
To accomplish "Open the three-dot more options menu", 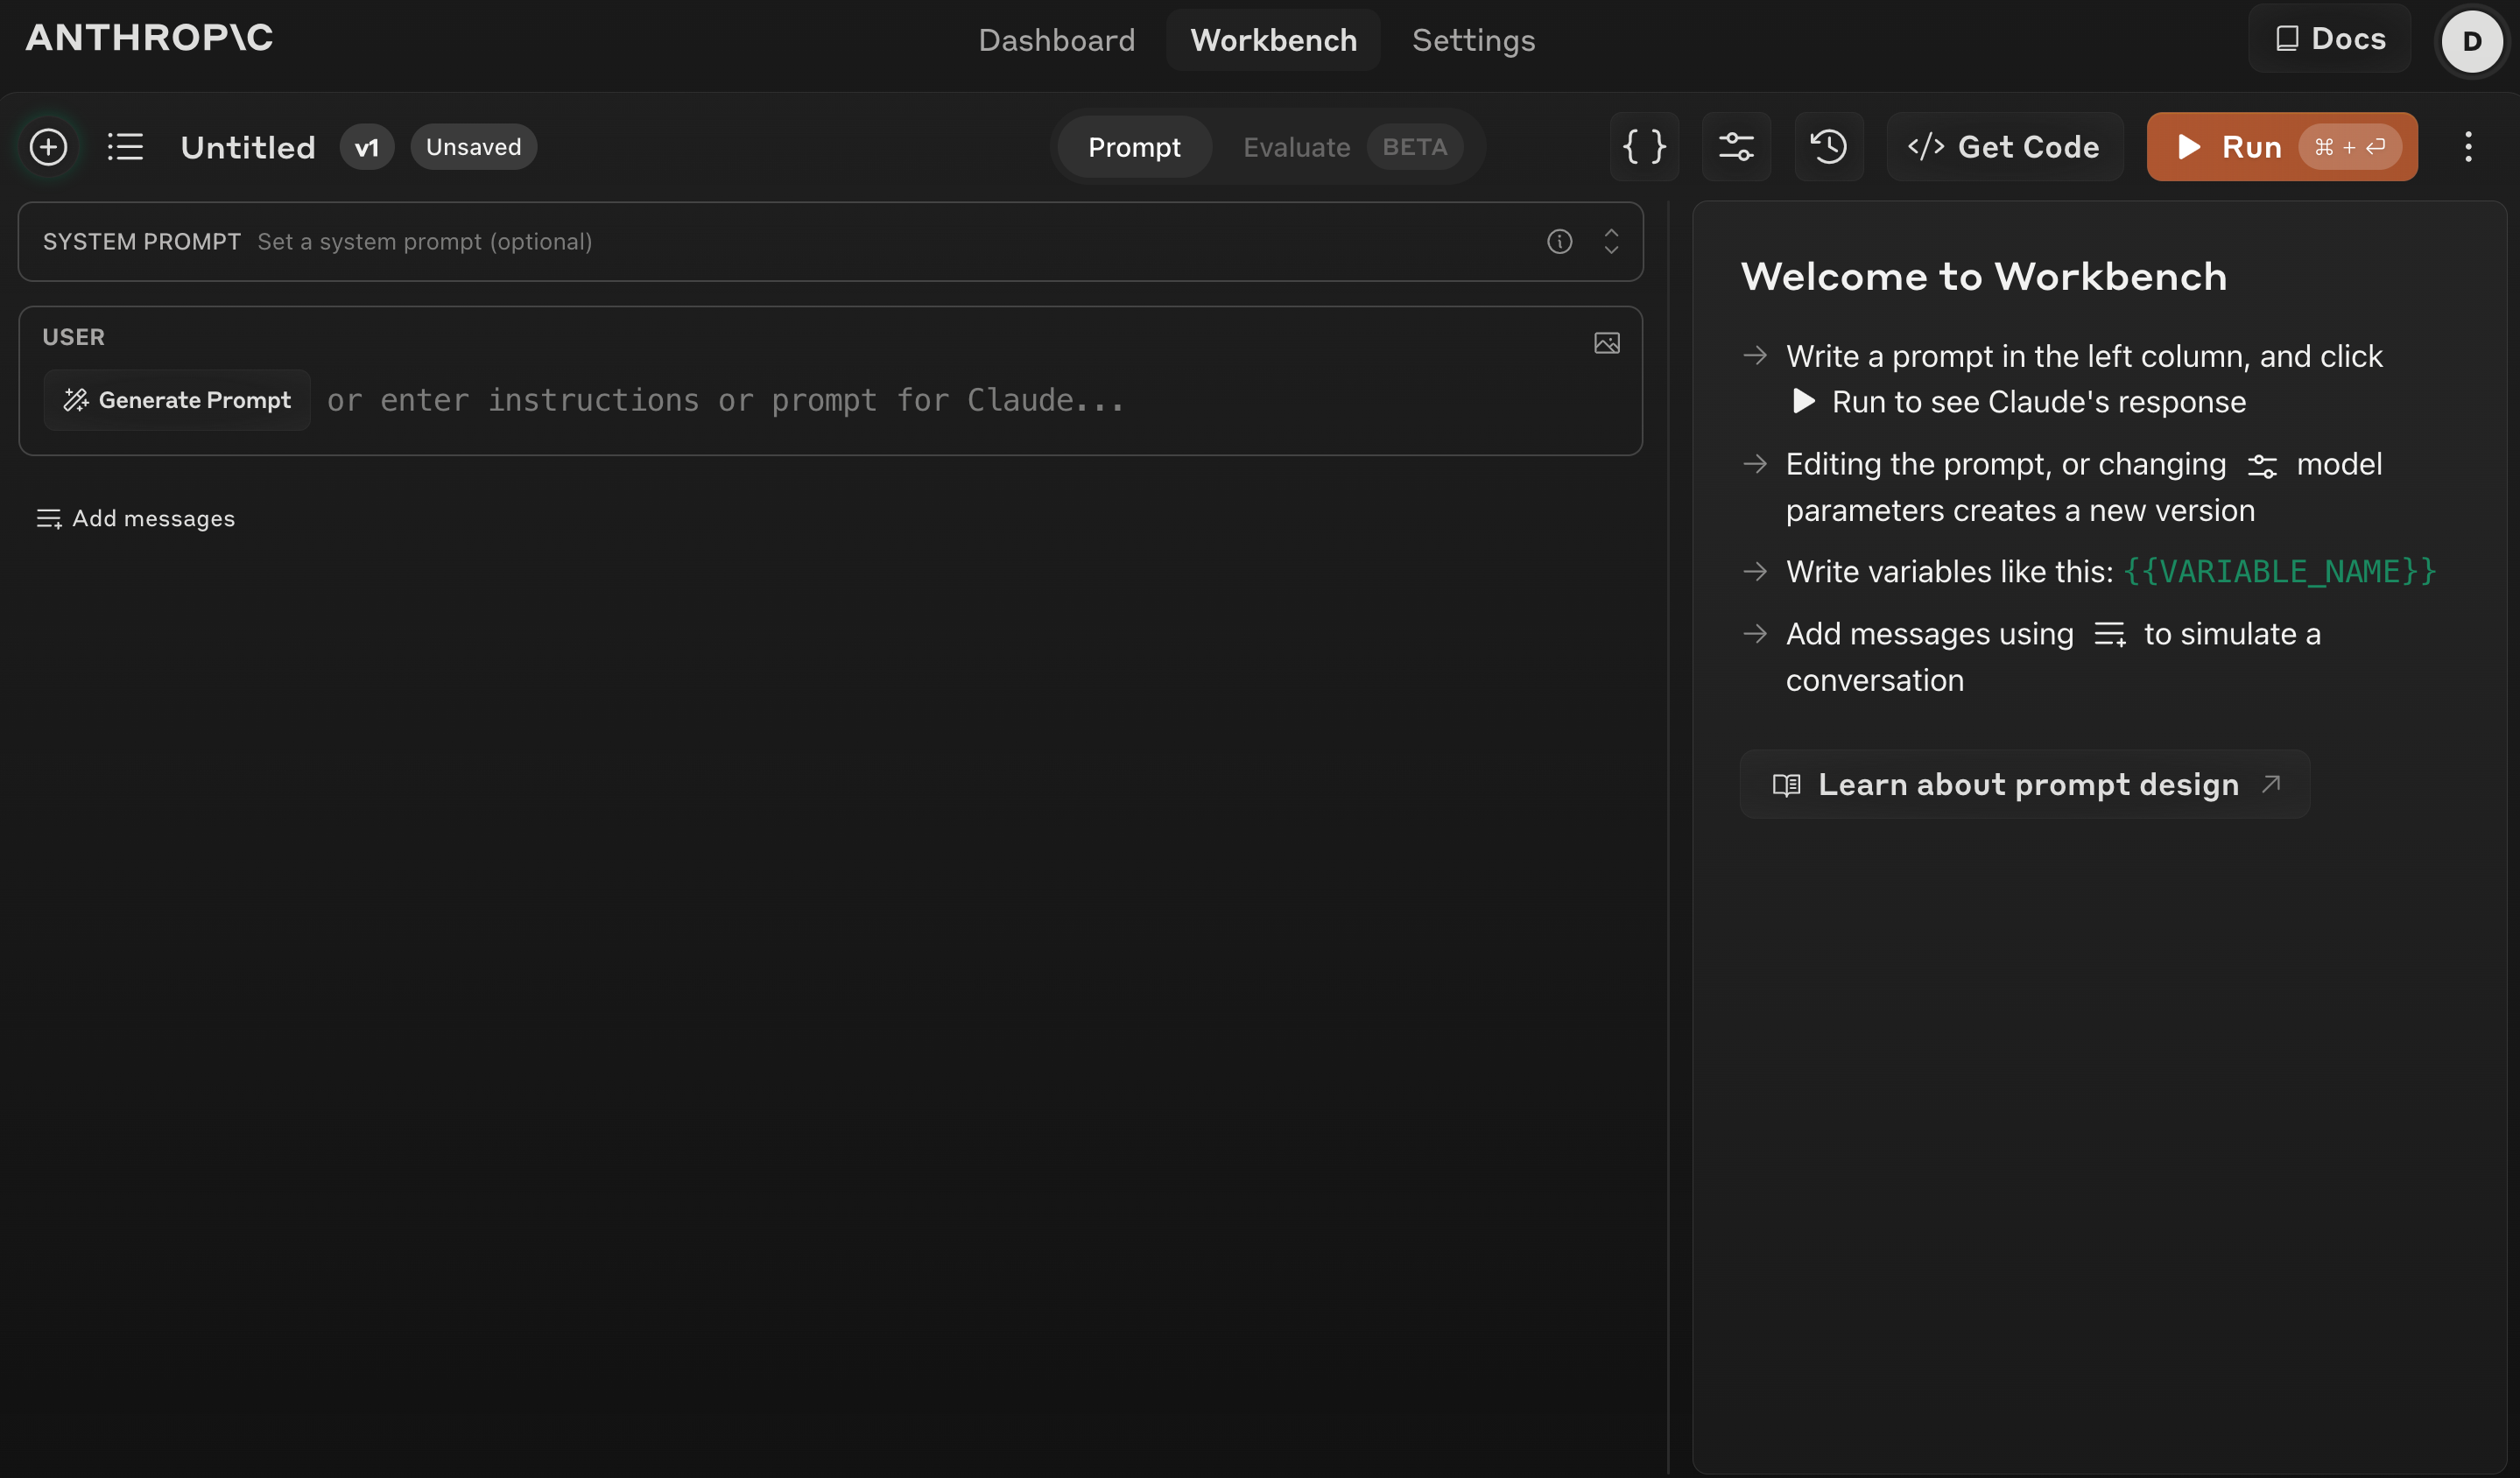I will 2468,147.
